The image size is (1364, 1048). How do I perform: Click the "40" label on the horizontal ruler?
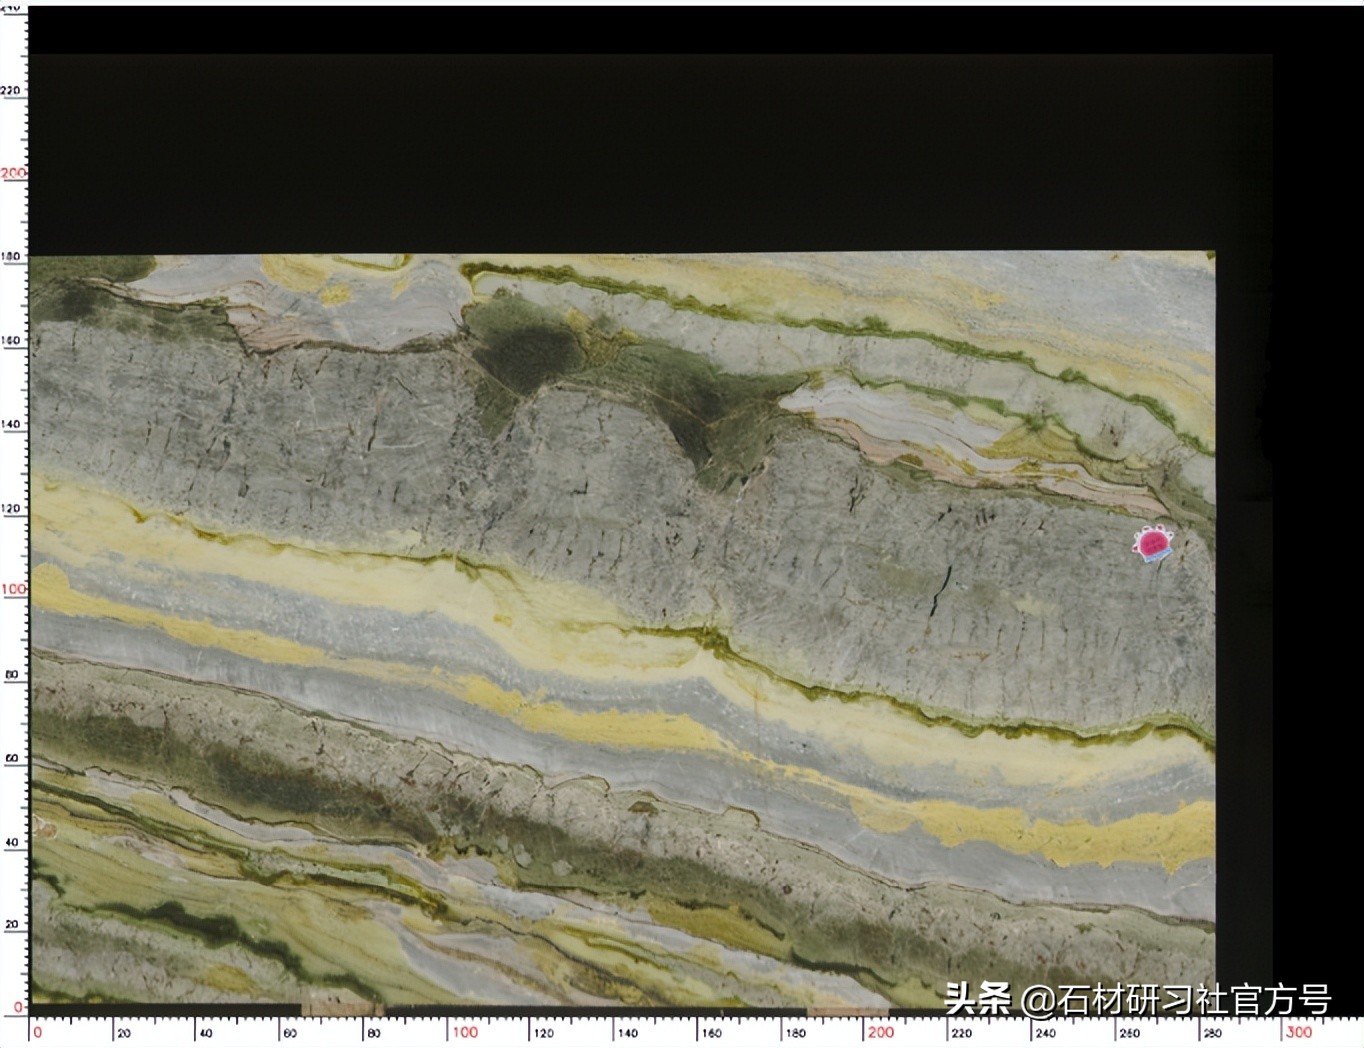point(206,1033)
